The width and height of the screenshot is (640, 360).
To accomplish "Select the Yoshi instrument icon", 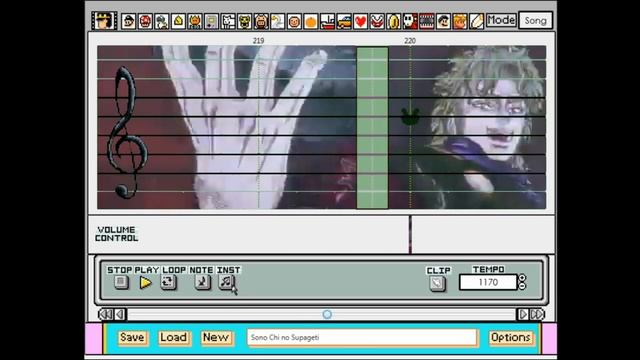I will pyautogui.click(x=162, y=21).
